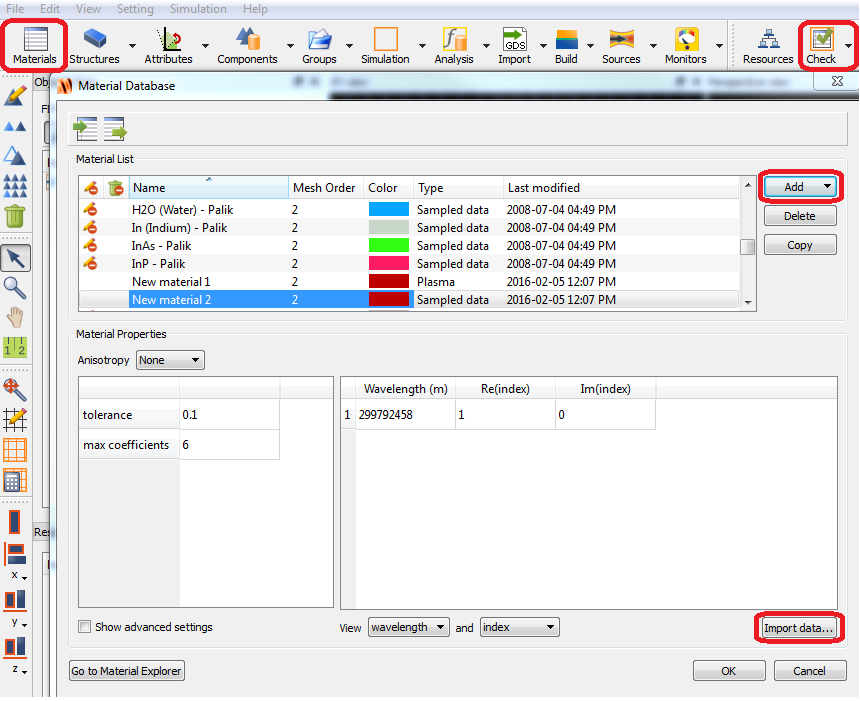
Task: Enable Show advanced settings checkbox
Action: 85,627
